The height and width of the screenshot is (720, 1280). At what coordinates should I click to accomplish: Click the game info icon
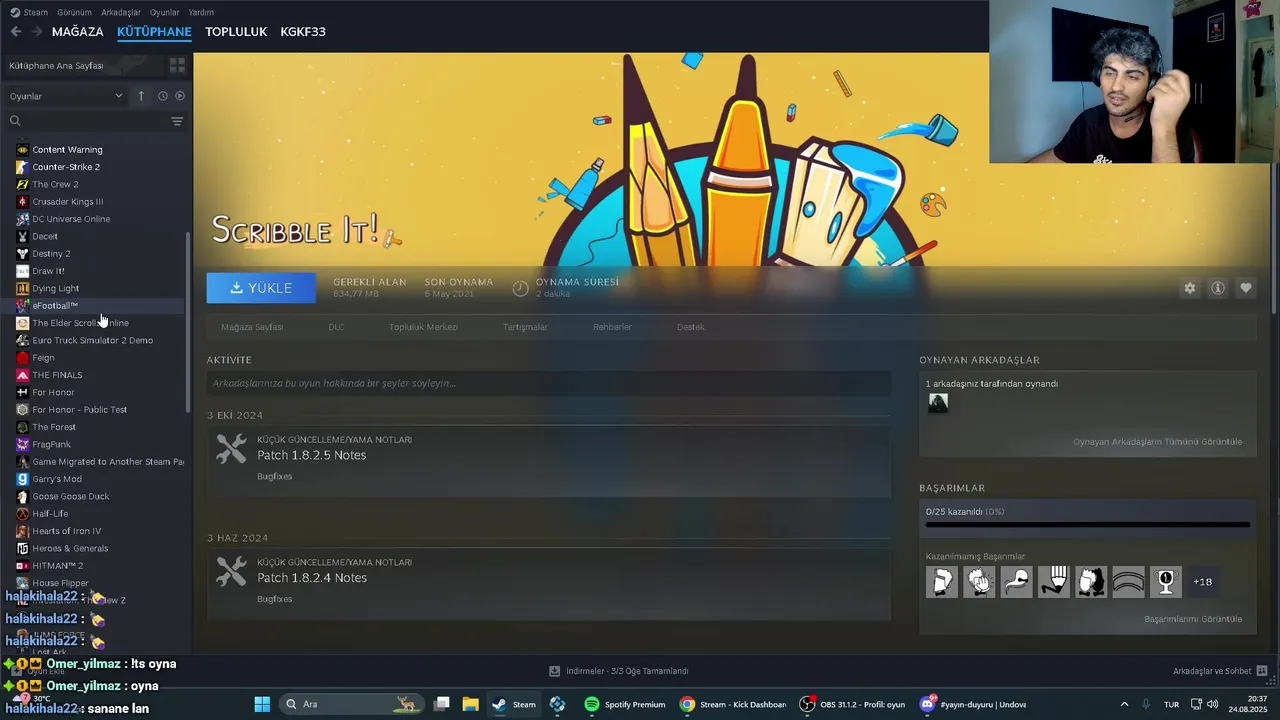point(1218,288)
